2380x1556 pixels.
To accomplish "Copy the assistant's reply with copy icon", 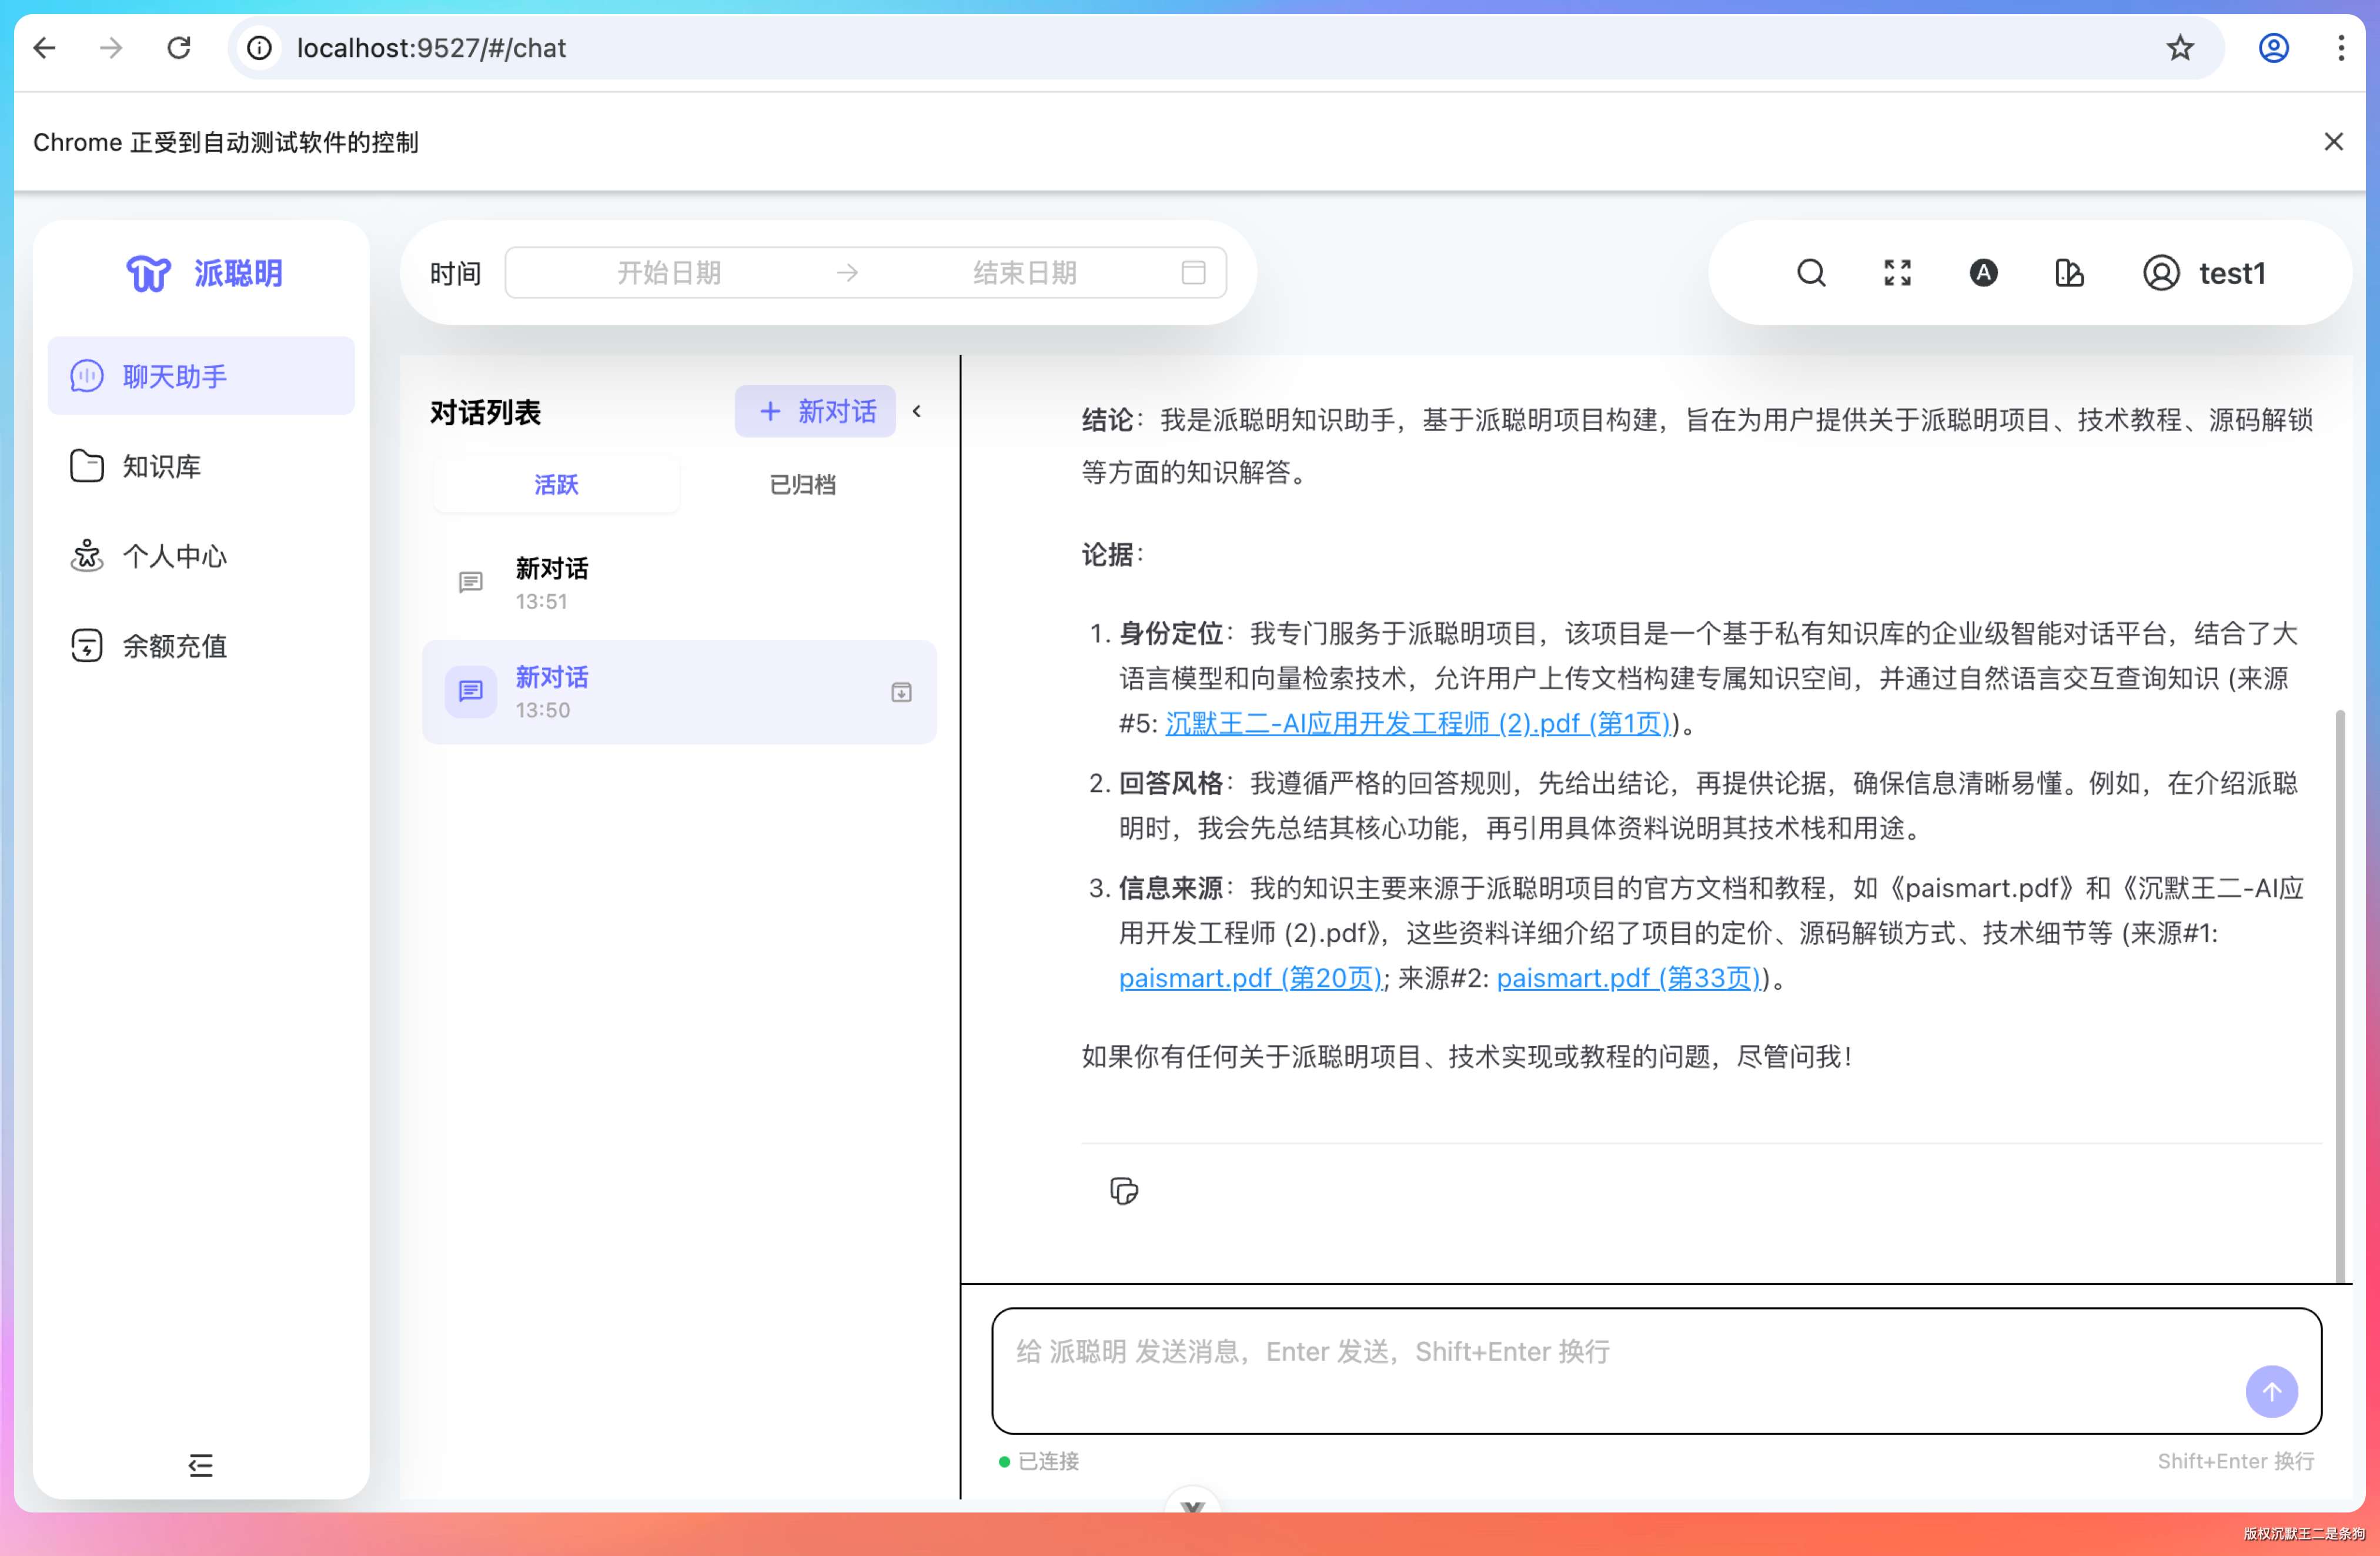I will pos(1123,1191).
